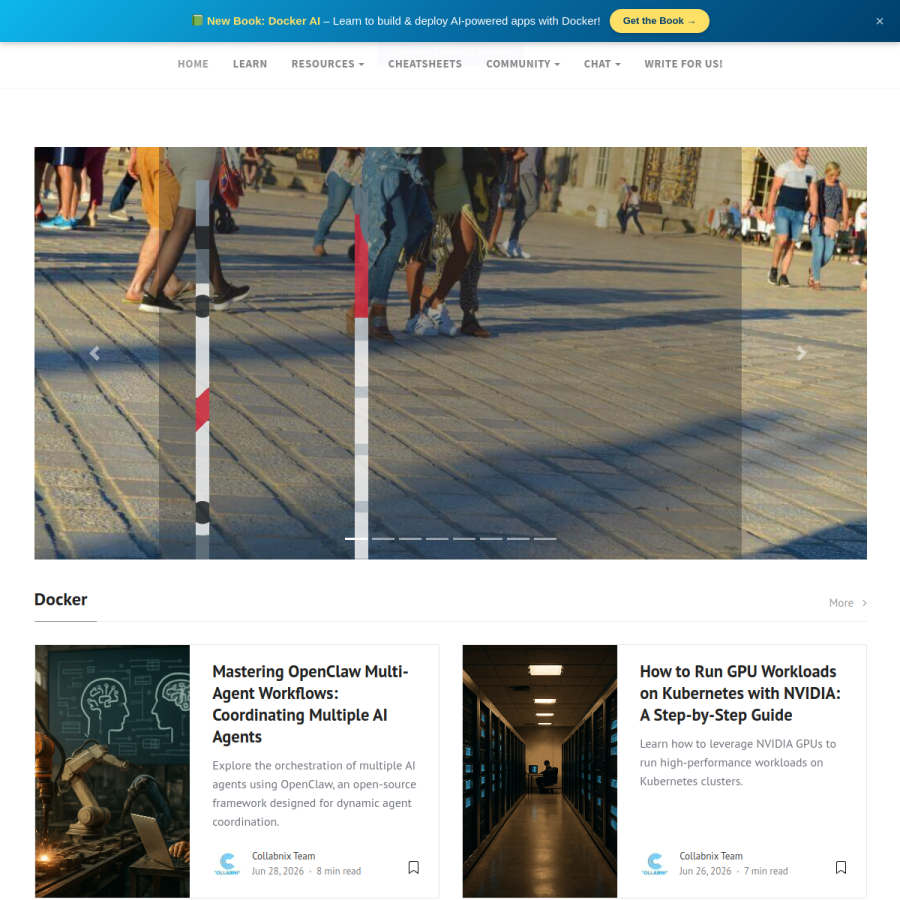Click the New Book: Docker AI text
900x900 pixels.
point(263,21)
